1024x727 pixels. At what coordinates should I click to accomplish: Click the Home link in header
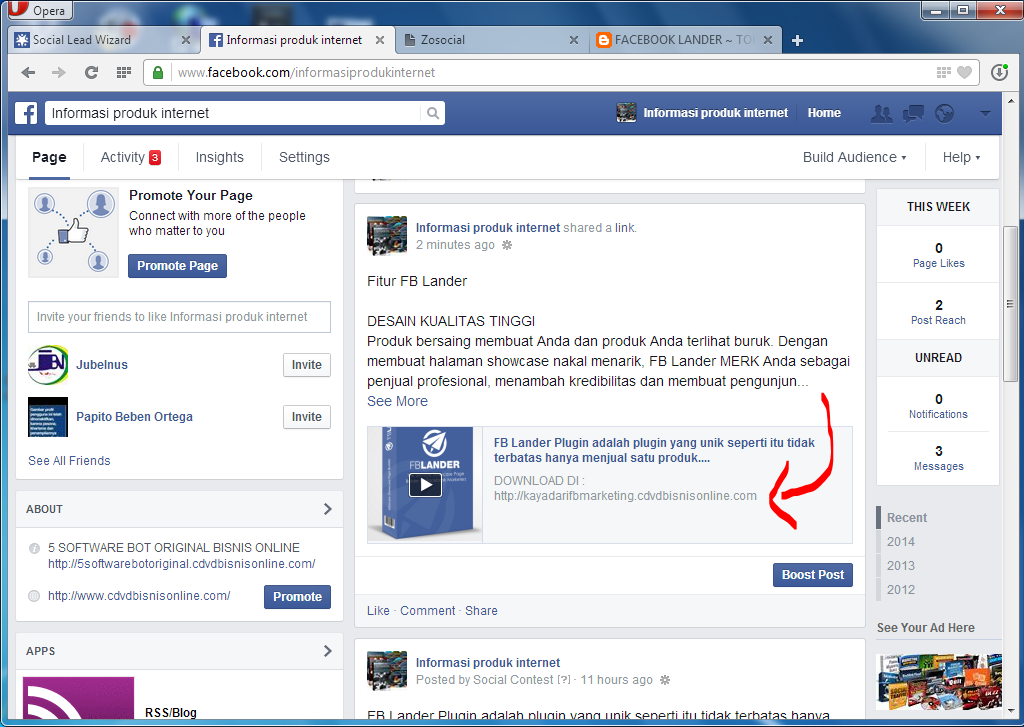tap(824, 113)
